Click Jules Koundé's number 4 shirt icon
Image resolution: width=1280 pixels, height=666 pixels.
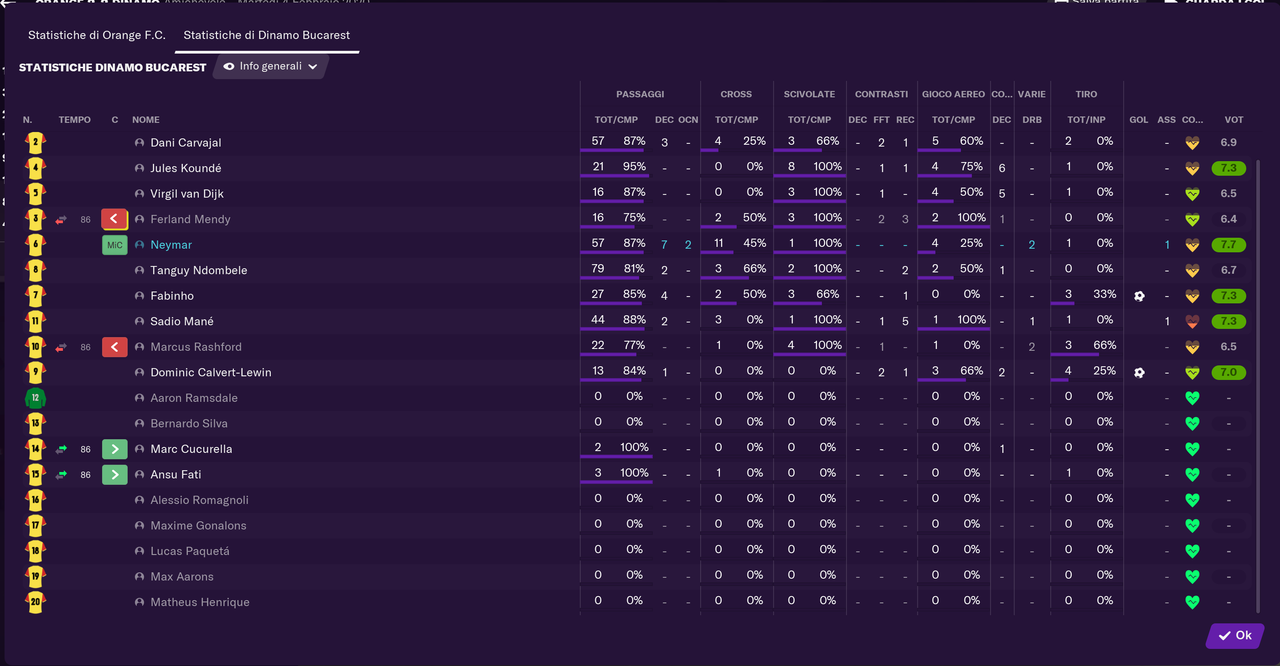(x=35, y=168)
